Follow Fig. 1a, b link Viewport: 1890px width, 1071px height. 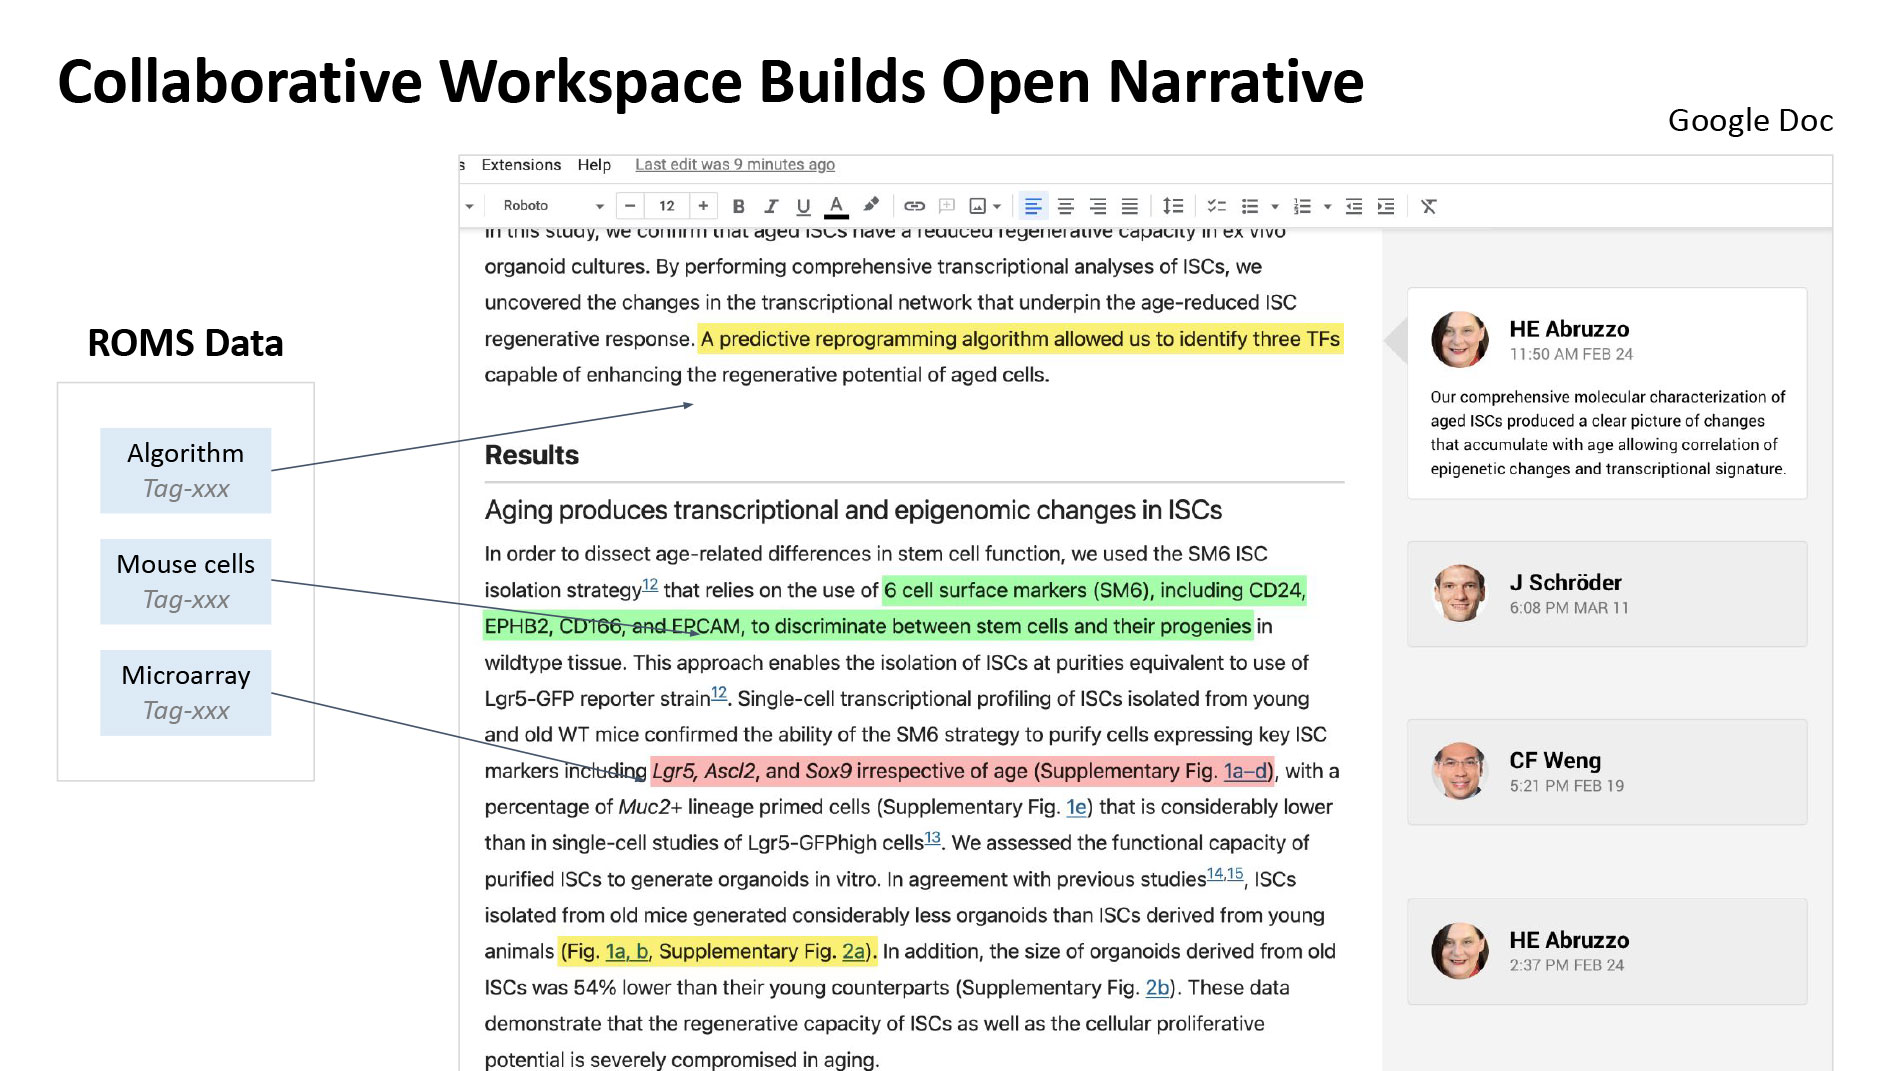(x=627, y=951)
